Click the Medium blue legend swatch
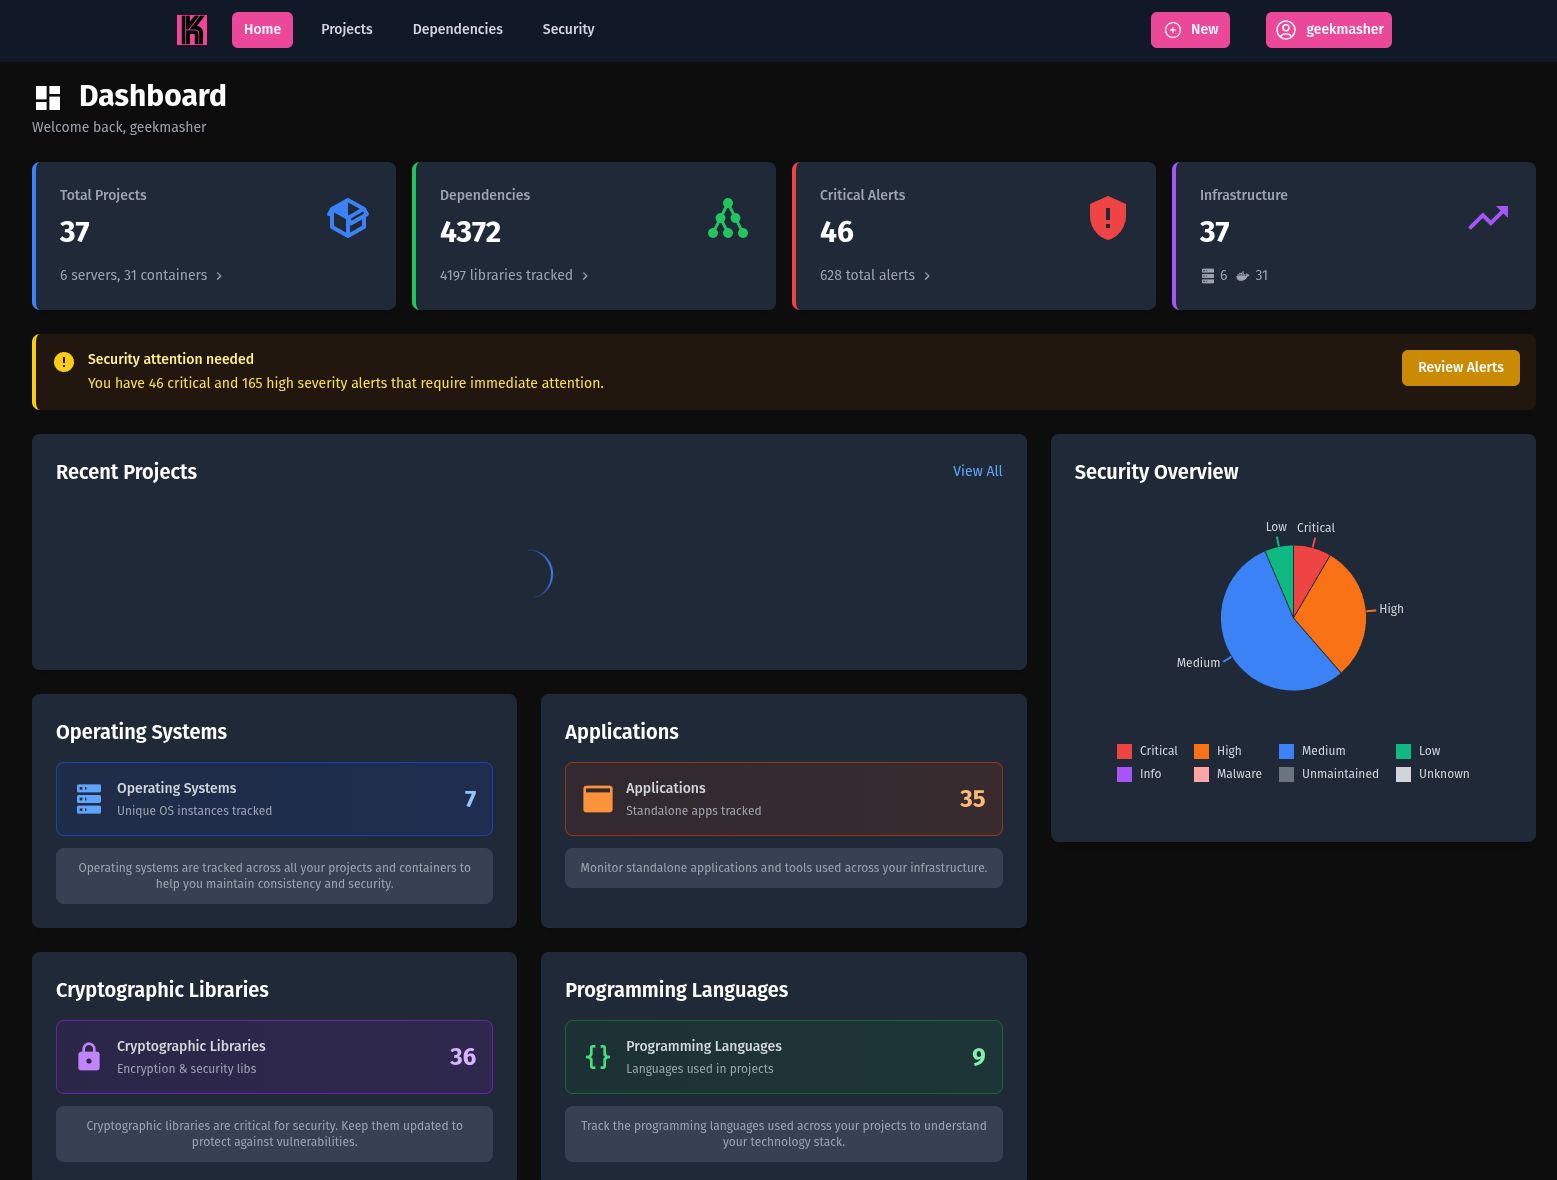This screenshot has height=1180, width=1557. coord(1285,751)
